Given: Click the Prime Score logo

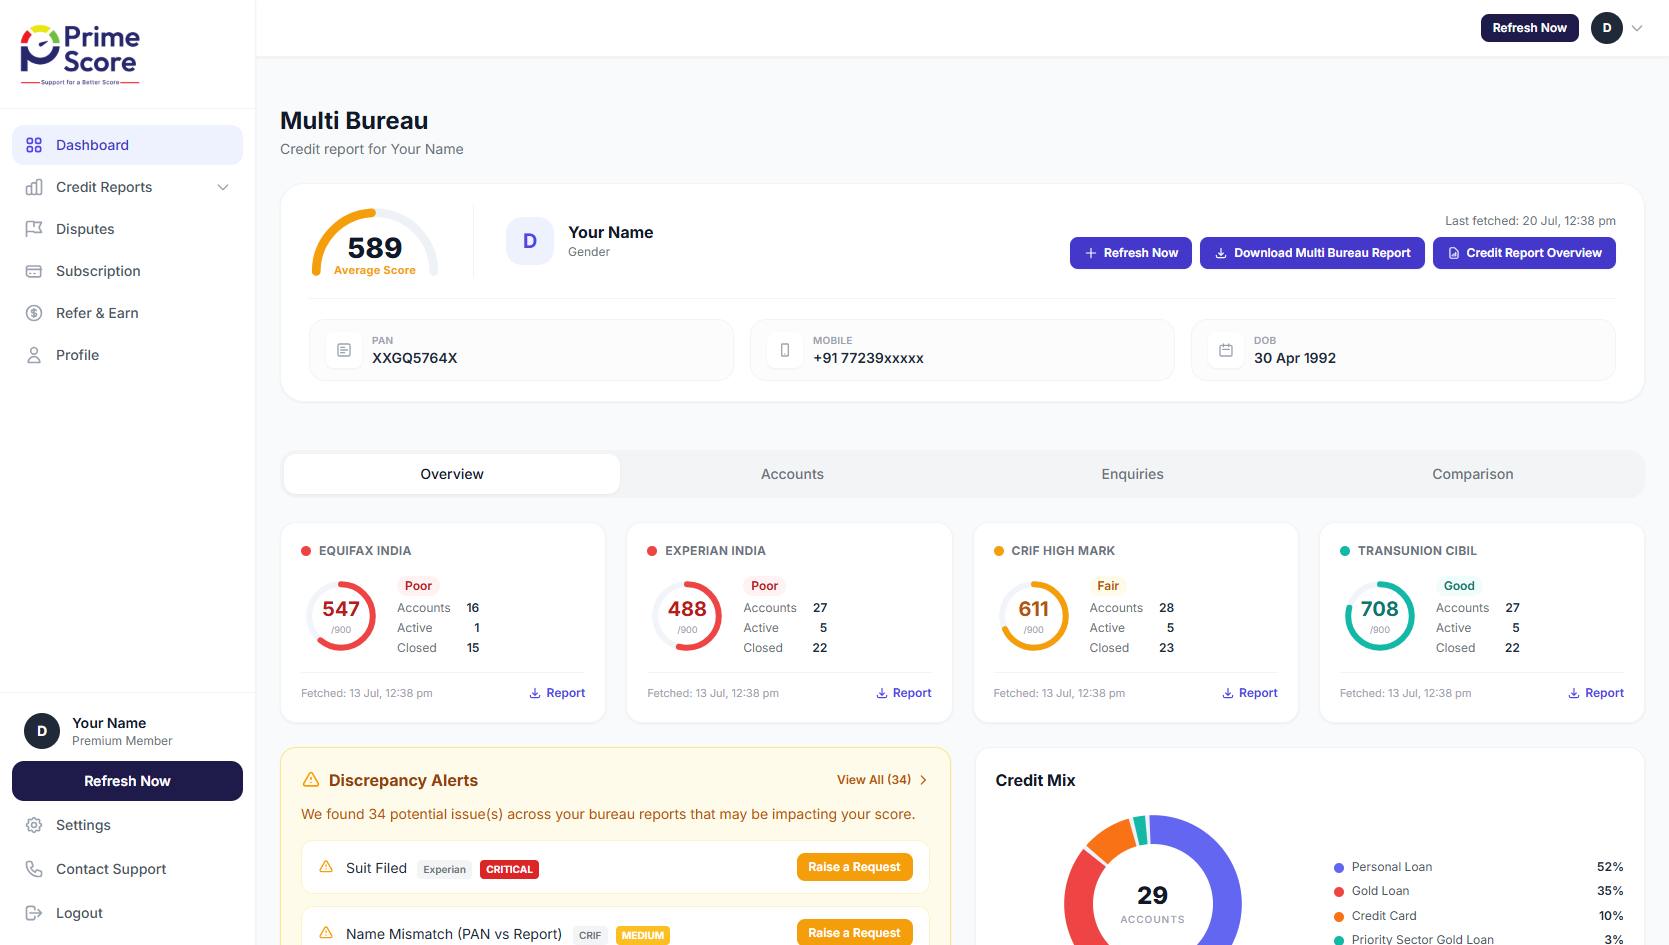Looking at the screenshot, I should click(x=80, y=55).
